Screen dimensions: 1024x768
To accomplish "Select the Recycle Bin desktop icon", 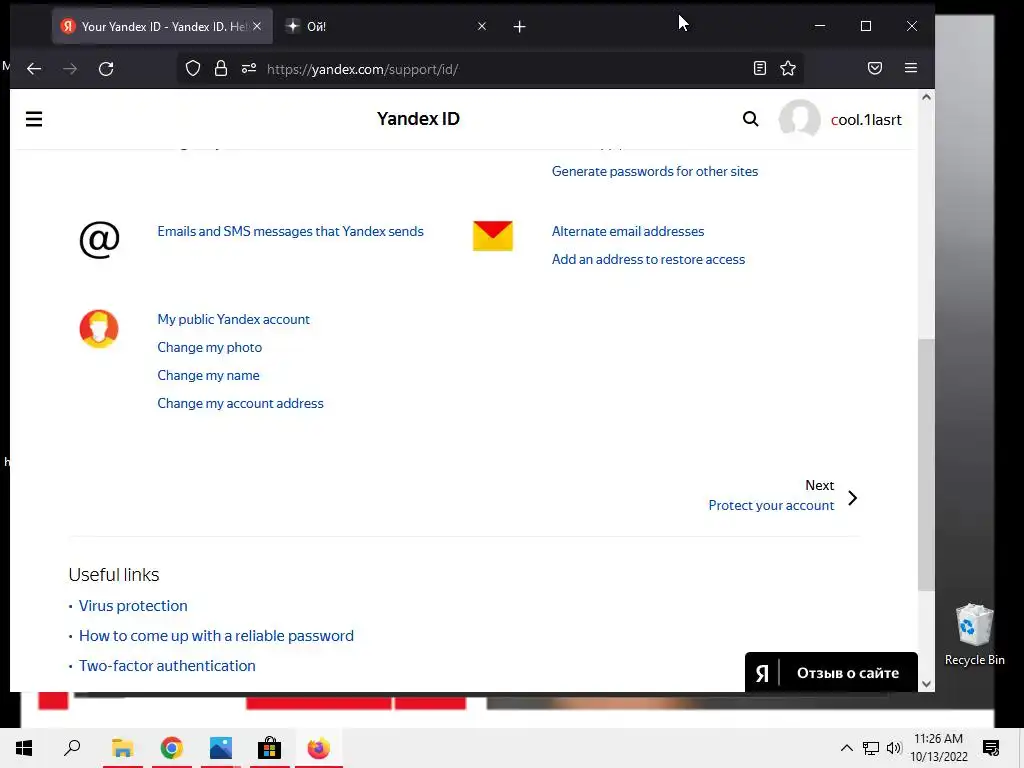I will (x=974, y=635).
